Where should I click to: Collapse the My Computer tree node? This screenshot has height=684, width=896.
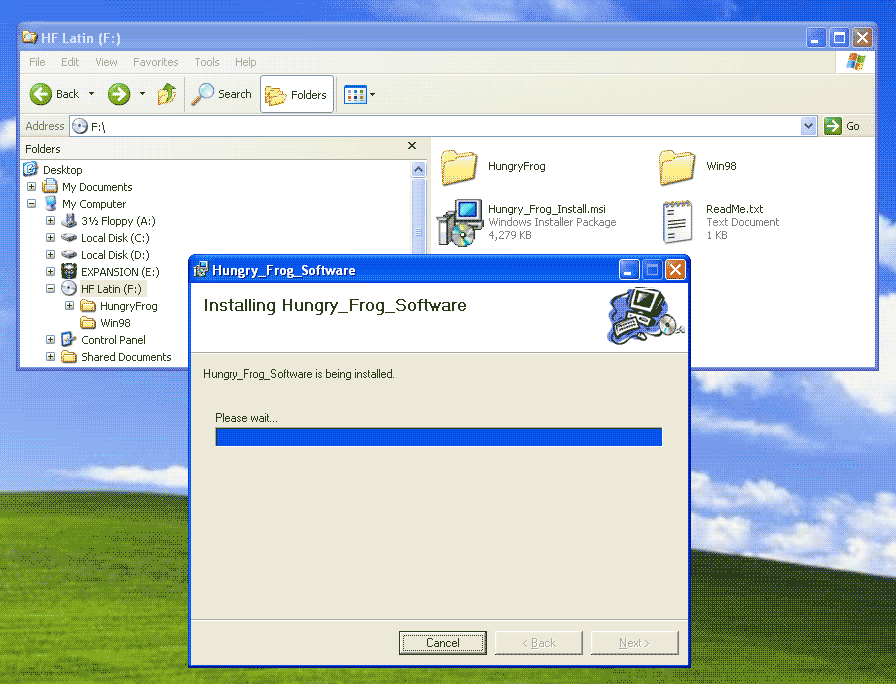(32, 204)
